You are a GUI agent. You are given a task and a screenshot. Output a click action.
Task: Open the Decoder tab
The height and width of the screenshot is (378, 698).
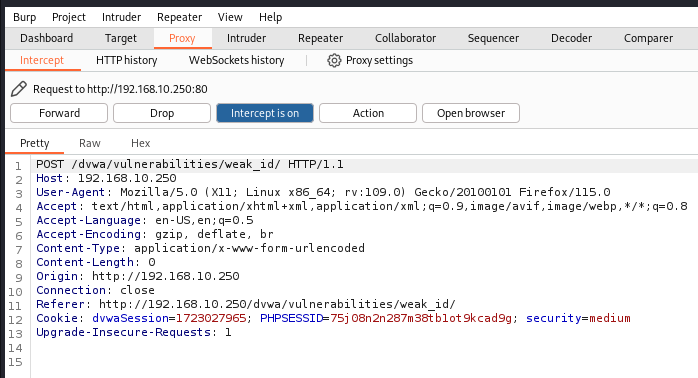coord(572,38)
